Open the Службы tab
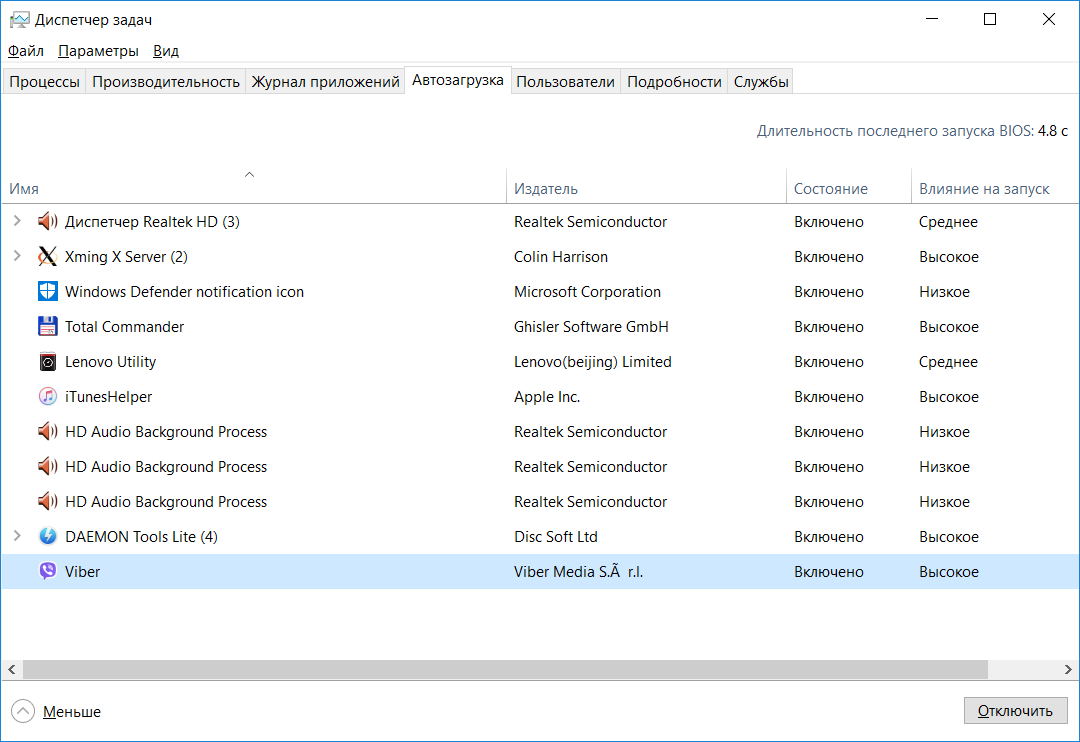 click(761, 82)
